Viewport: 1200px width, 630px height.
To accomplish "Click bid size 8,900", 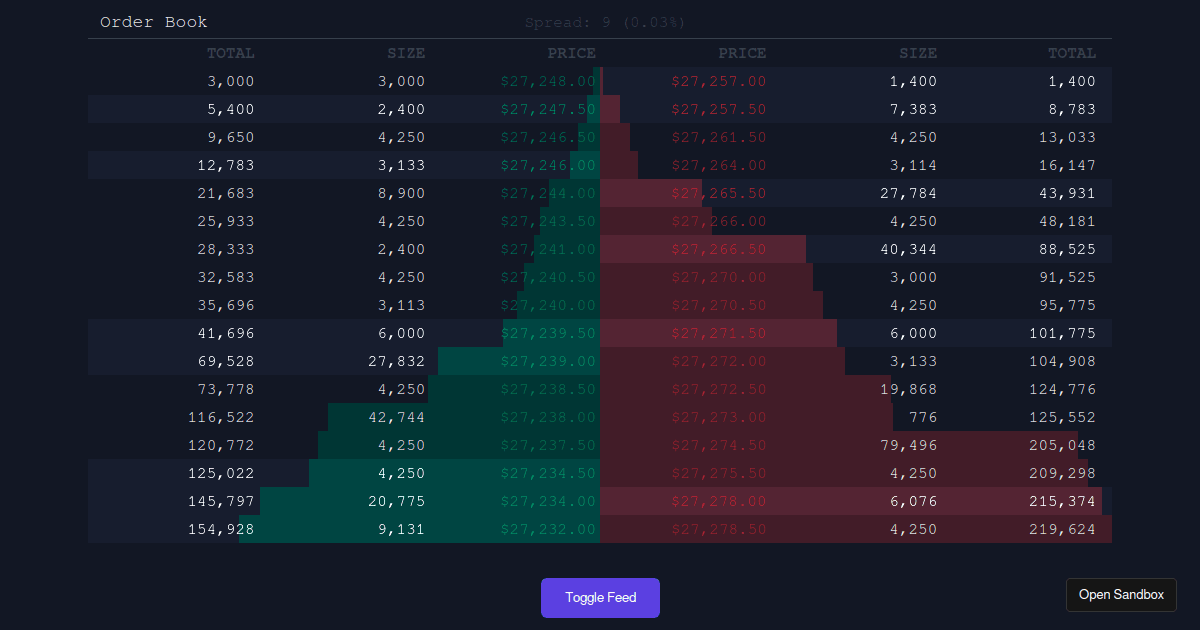I will 402,193.
